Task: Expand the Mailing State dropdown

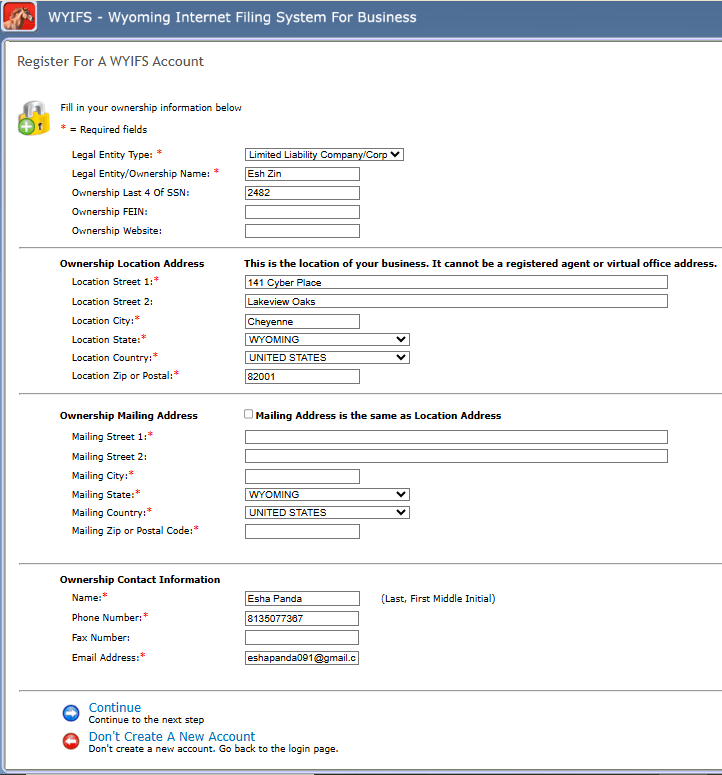Action: coord(327,494)
